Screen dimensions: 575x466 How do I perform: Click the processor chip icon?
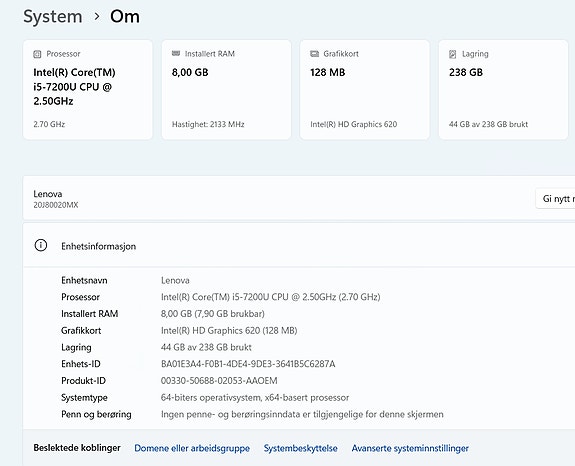coord(37,54)
